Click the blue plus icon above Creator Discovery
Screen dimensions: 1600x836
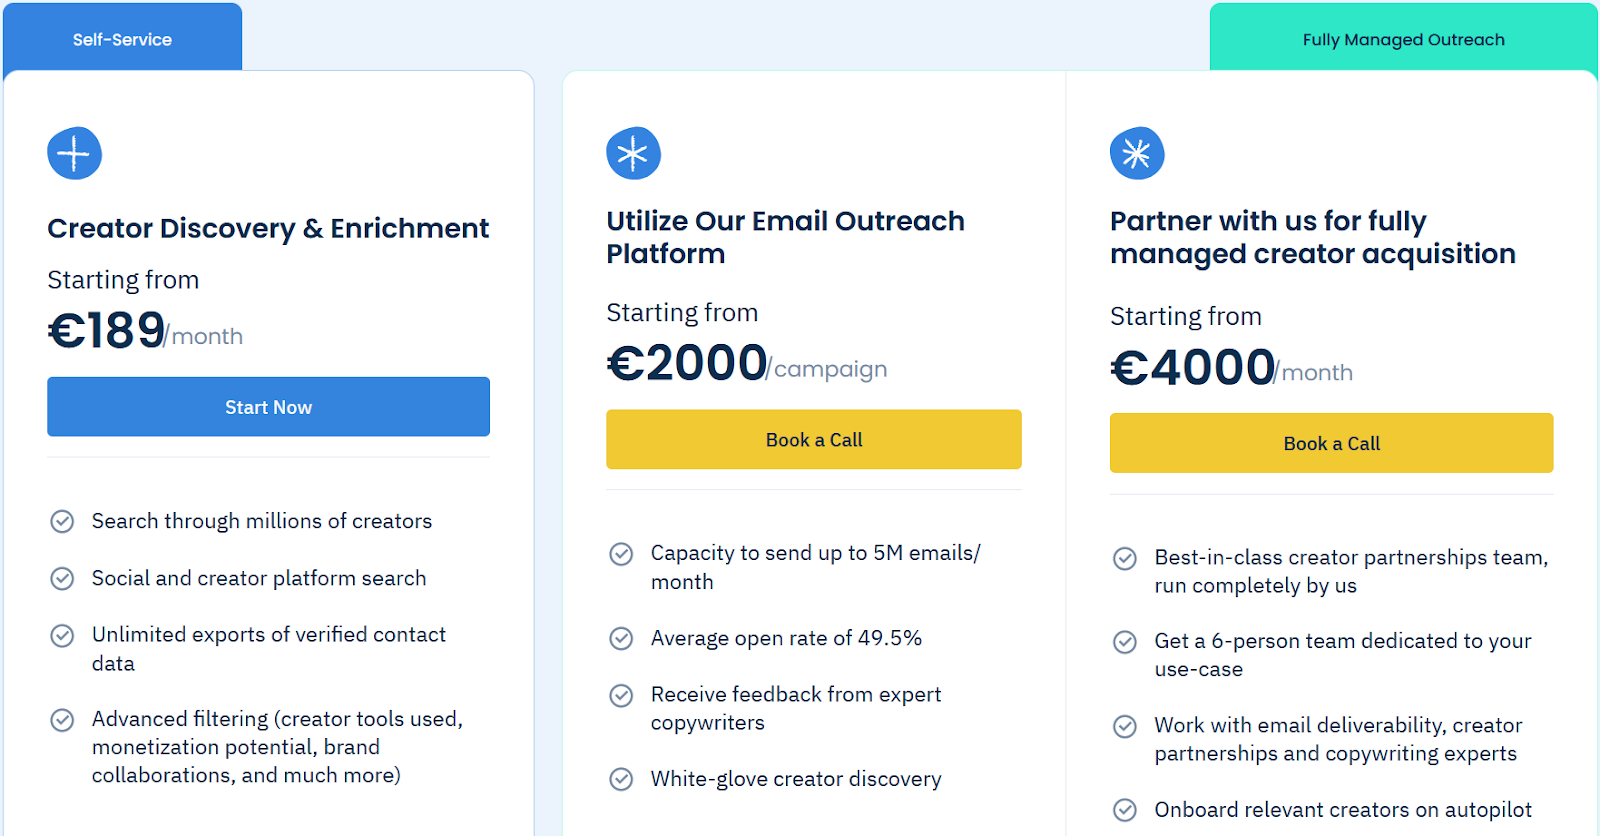(74, 153)
